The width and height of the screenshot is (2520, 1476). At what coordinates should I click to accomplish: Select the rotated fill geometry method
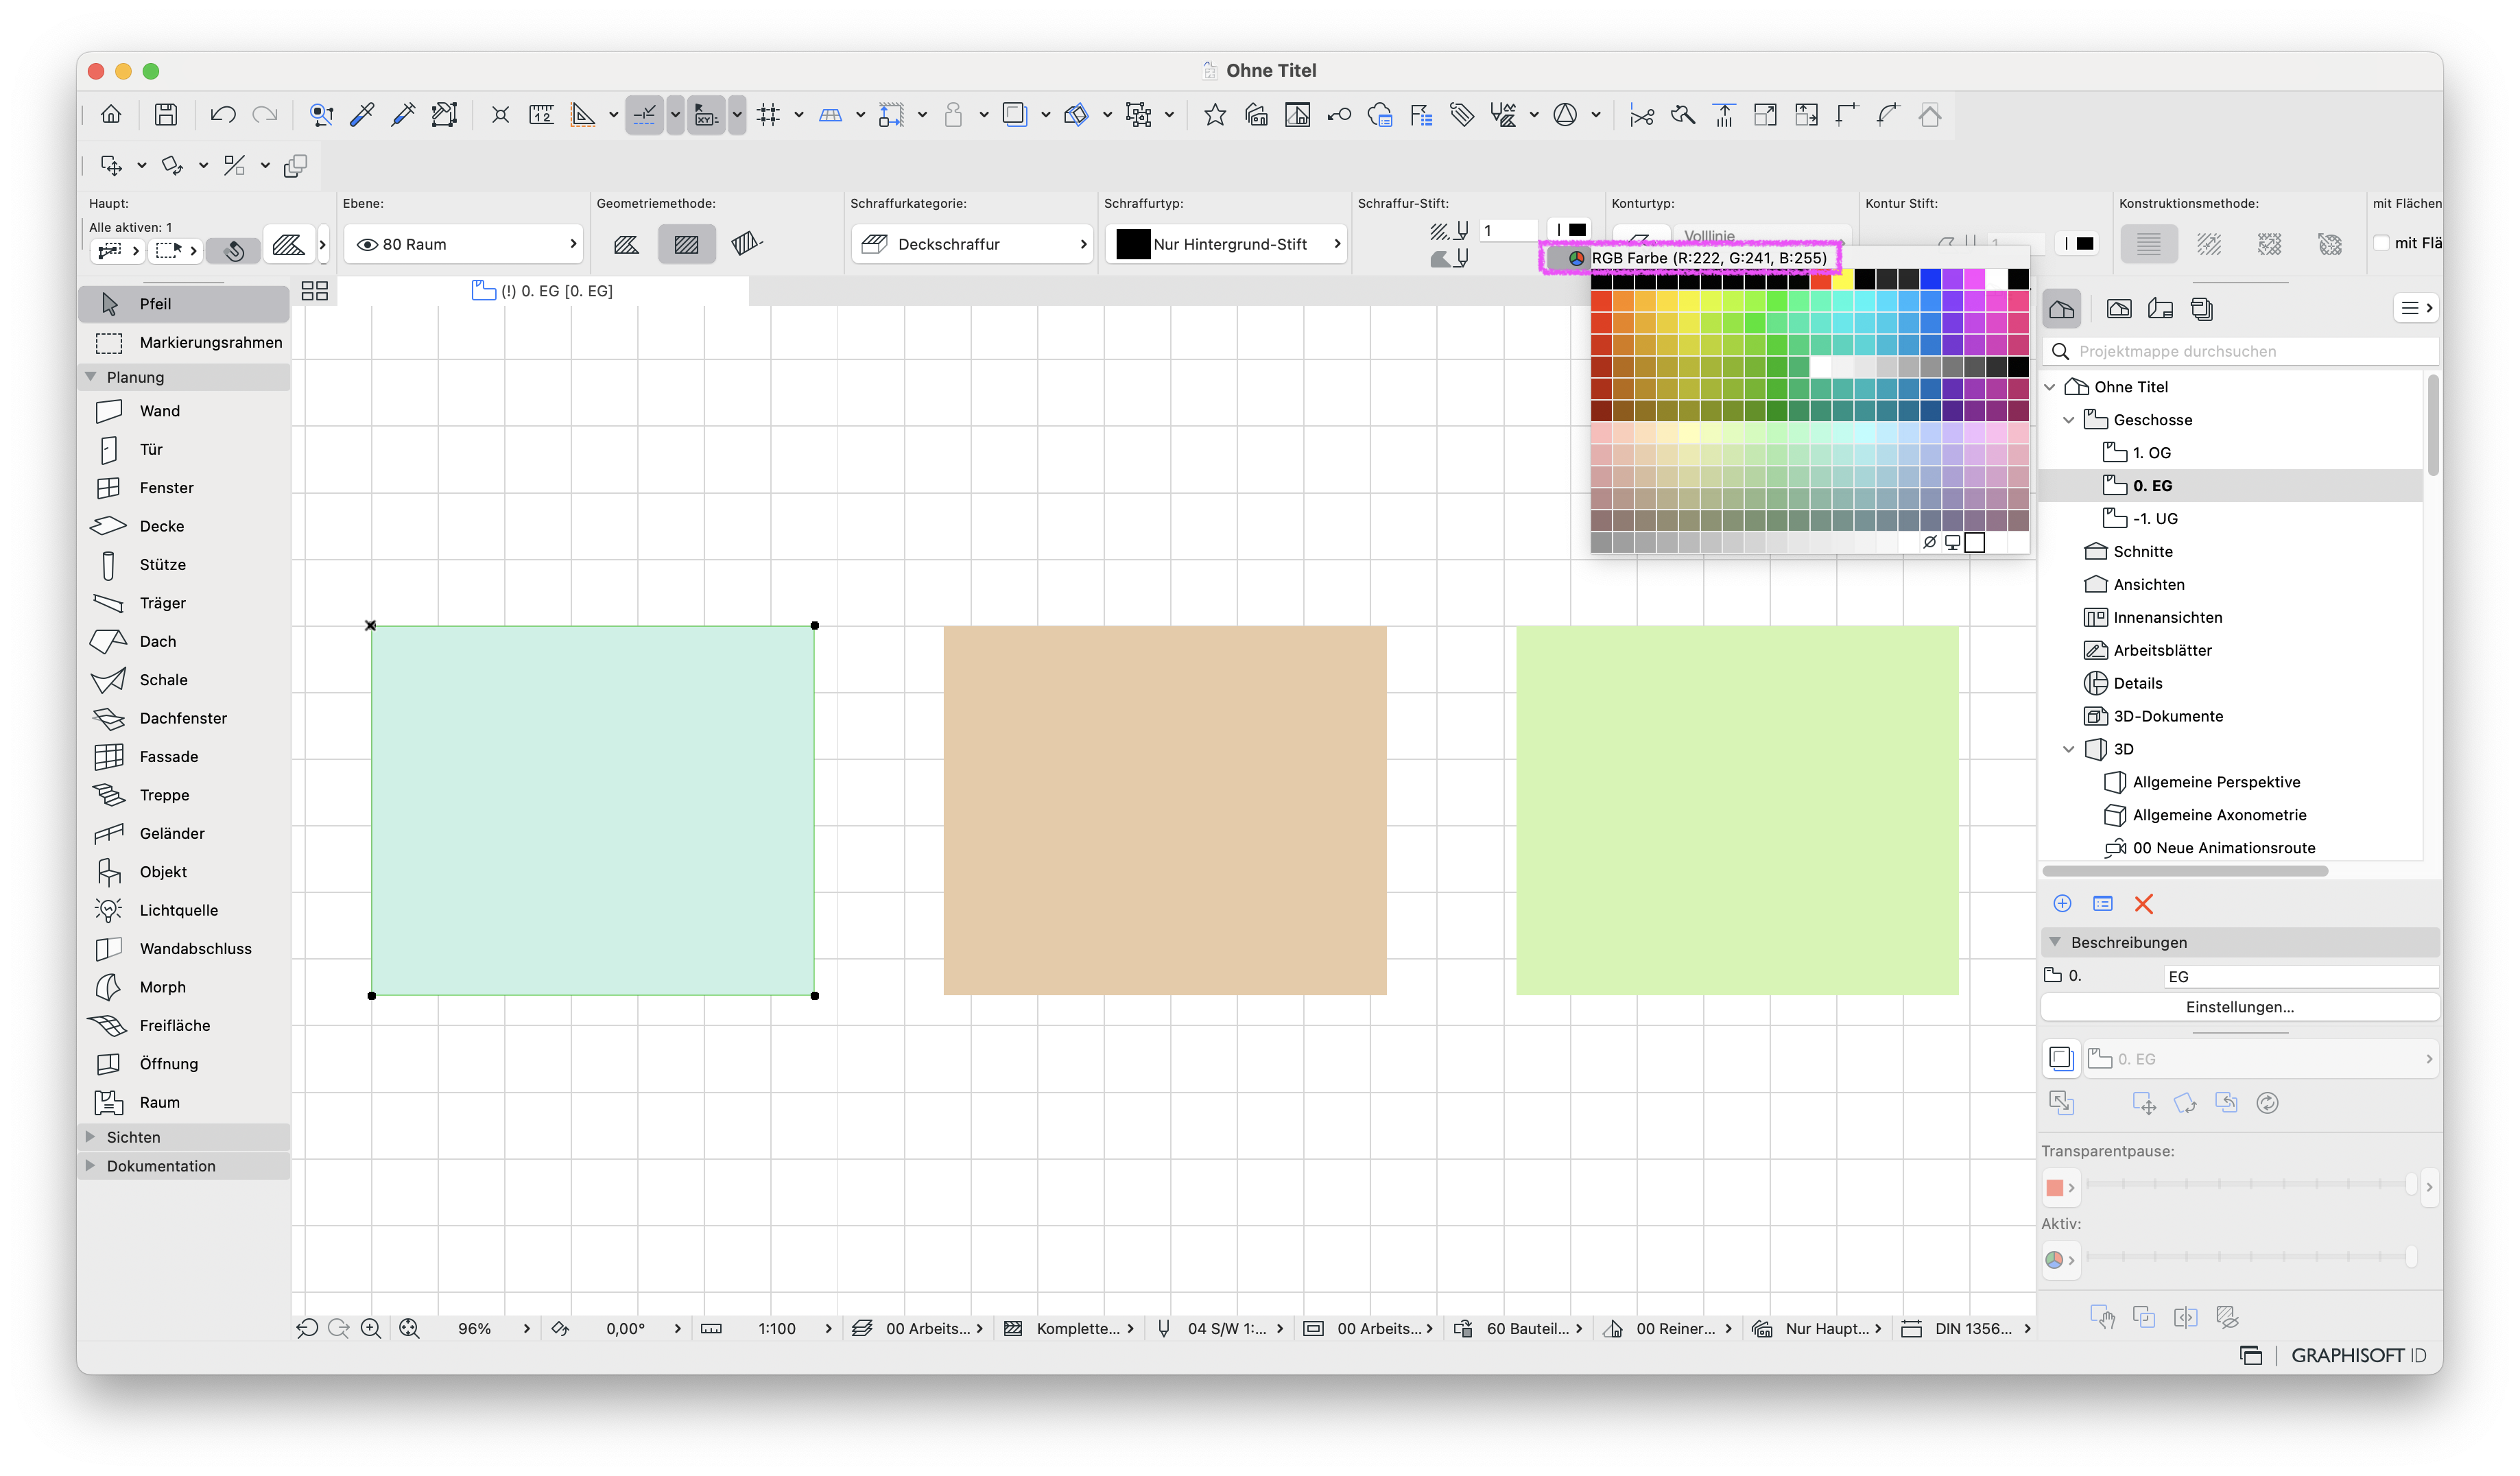(x=747, y=244)
